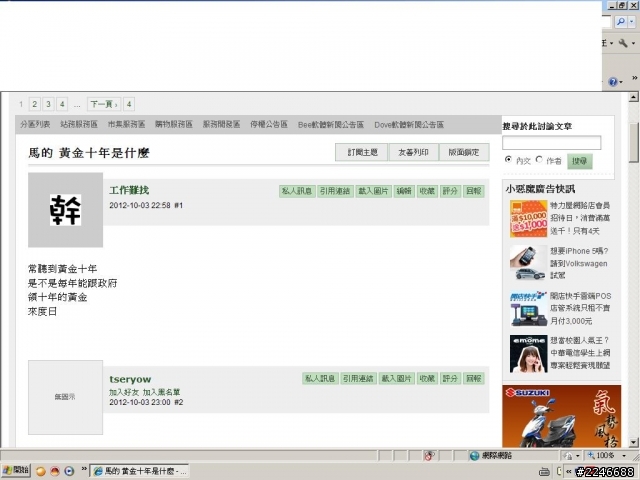Open the Help icon dropdown arrow
The height and width of the screenshot is (480, 640).
pos(621,82)
